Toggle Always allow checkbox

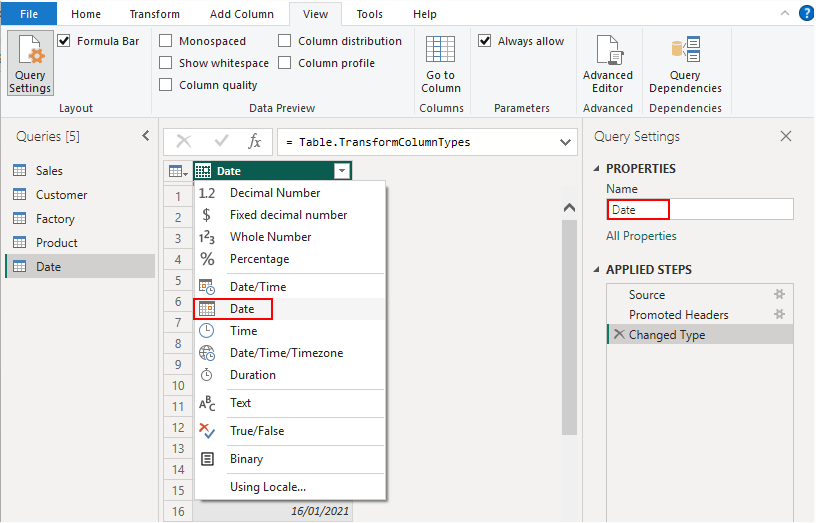[484, 41]
